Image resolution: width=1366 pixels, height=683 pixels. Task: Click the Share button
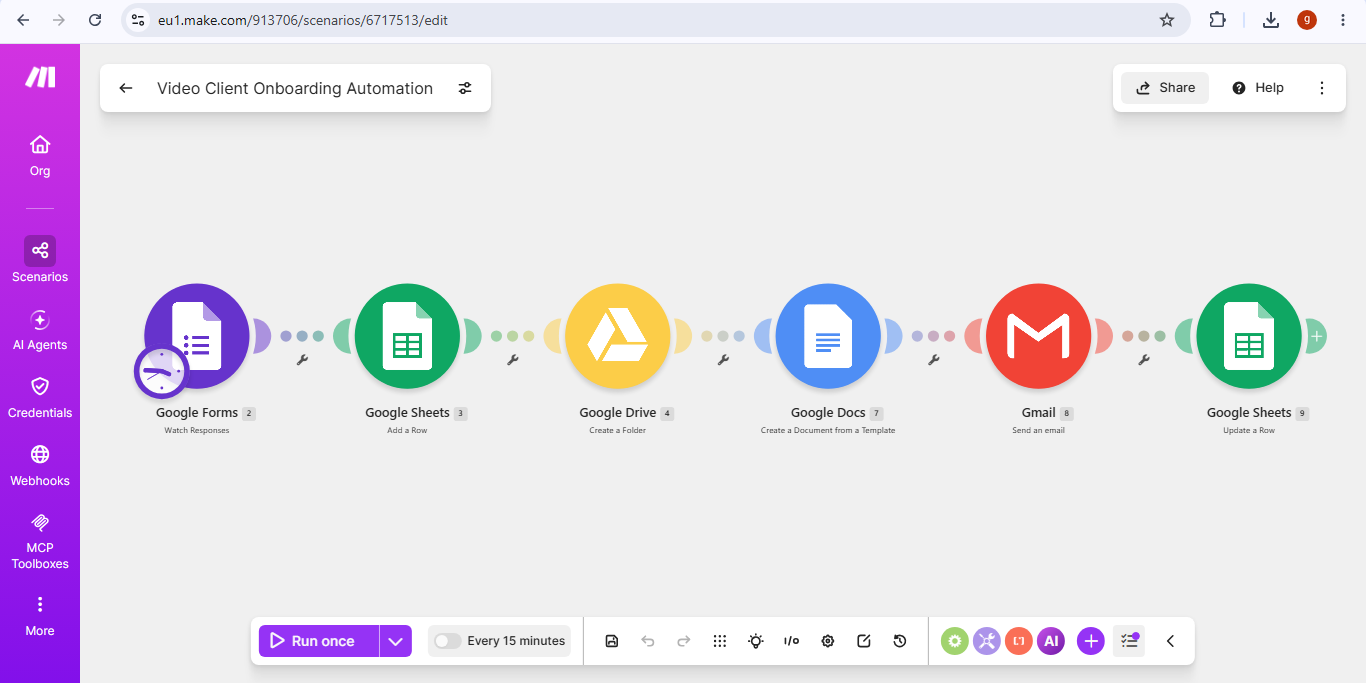tap(1165, 88)
